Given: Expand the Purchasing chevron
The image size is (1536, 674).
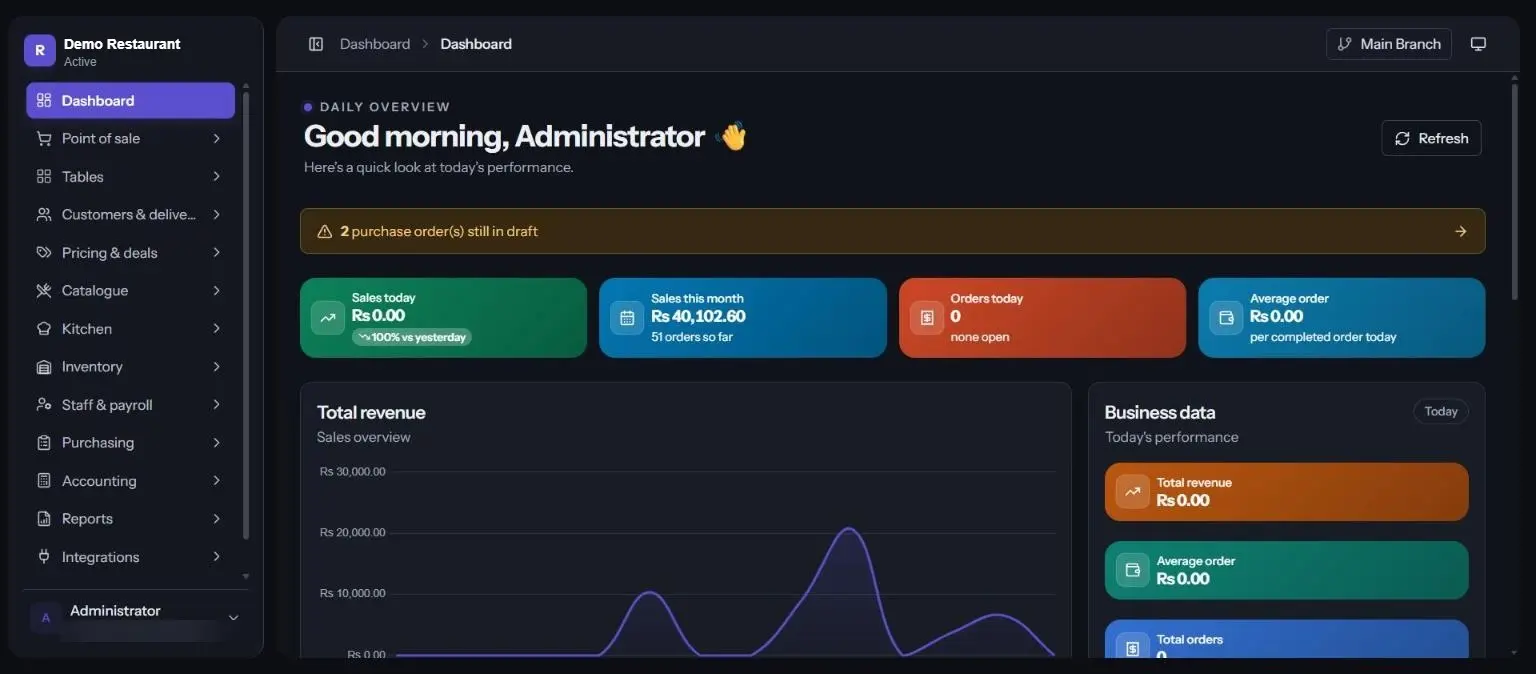Looking at the screenshot, I should [216, 443].
